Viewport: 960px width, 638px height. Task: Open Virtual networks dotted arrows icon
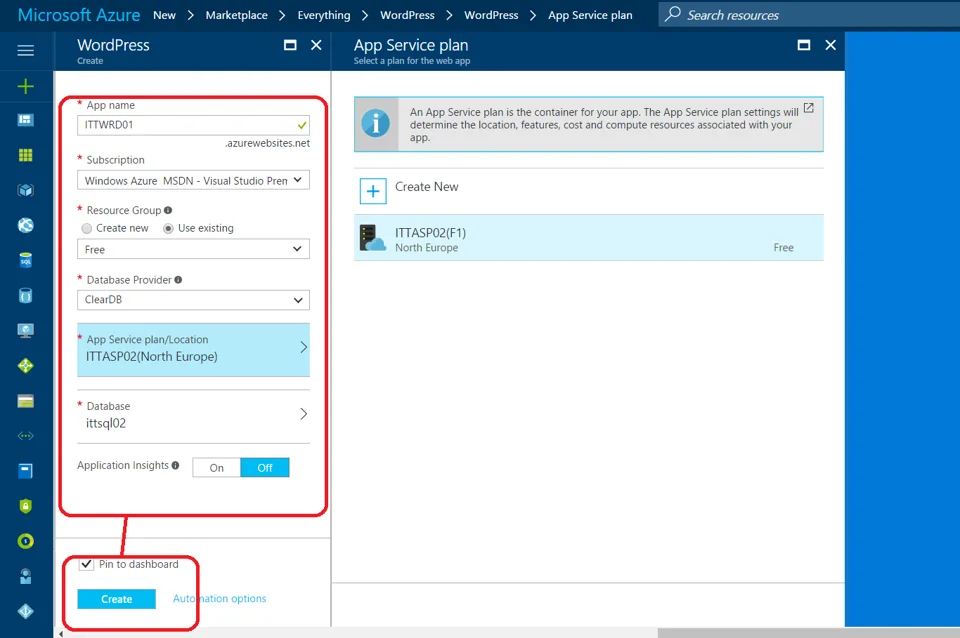click(25, 436)
